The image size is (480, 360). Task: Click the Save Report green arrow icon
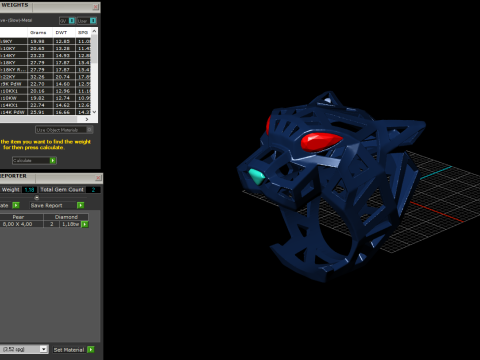81,205
